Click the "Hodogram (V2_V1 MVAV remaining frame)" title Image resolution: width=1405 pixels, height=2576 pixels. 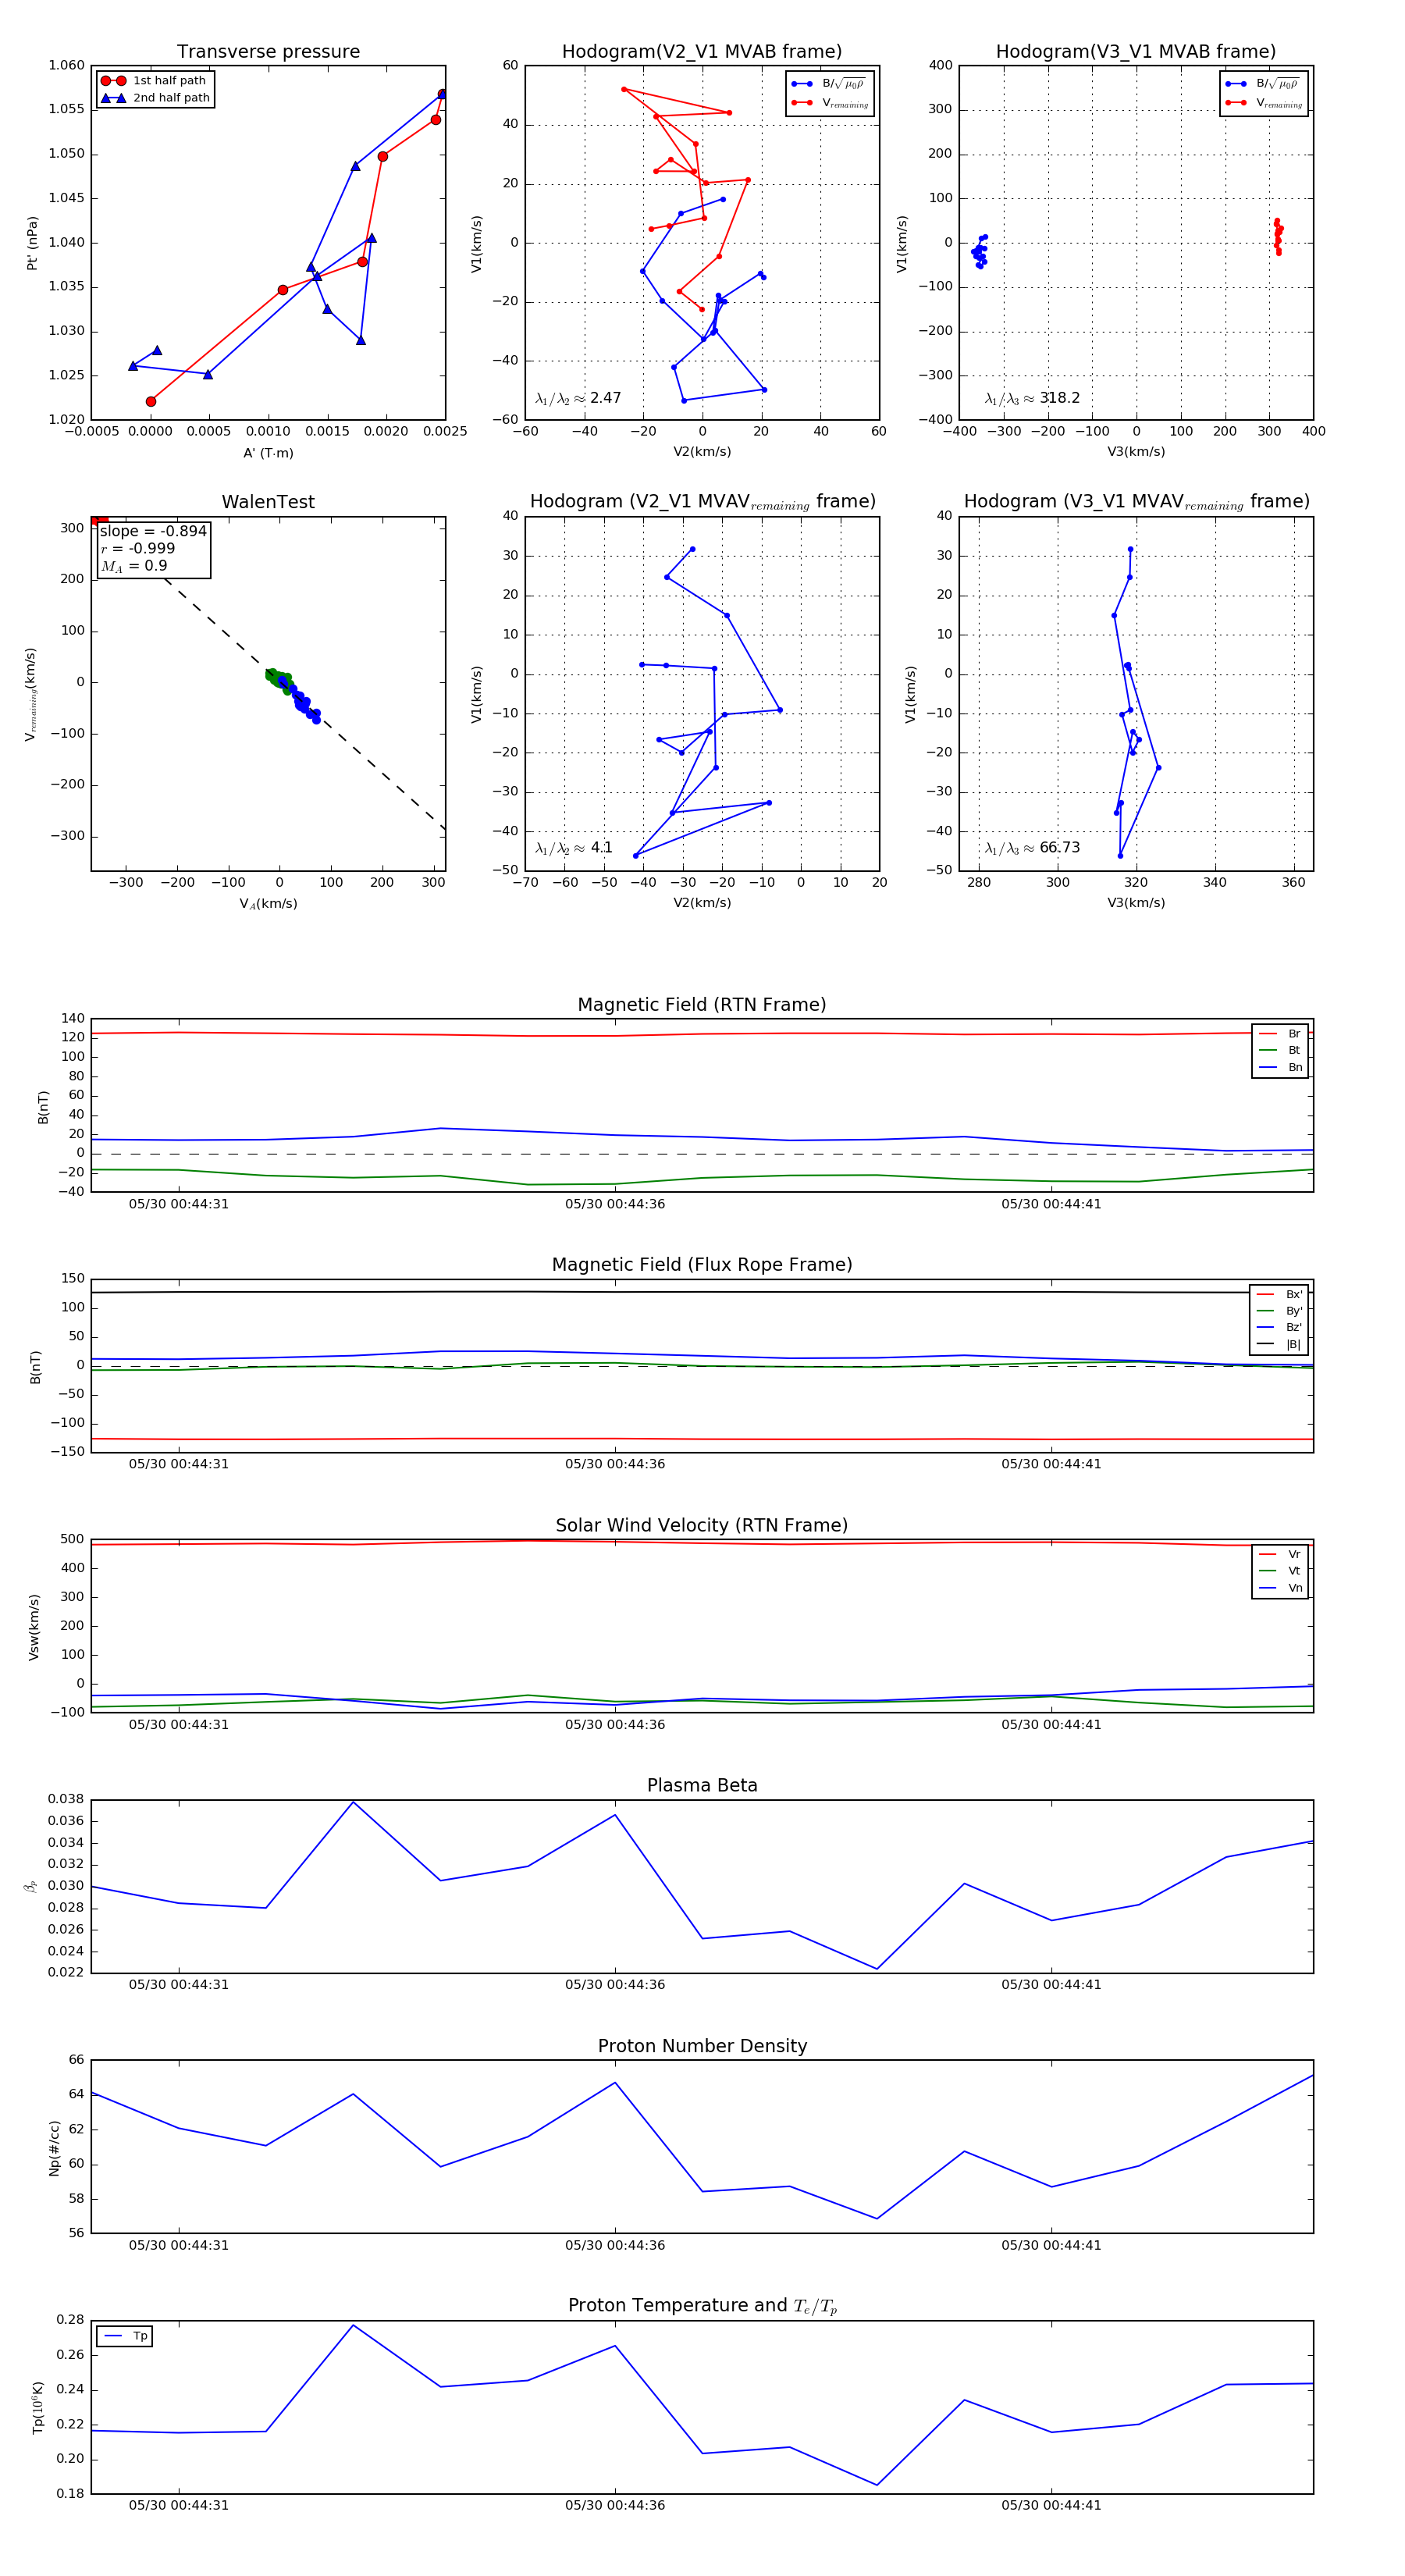click(x=702, y=502)
